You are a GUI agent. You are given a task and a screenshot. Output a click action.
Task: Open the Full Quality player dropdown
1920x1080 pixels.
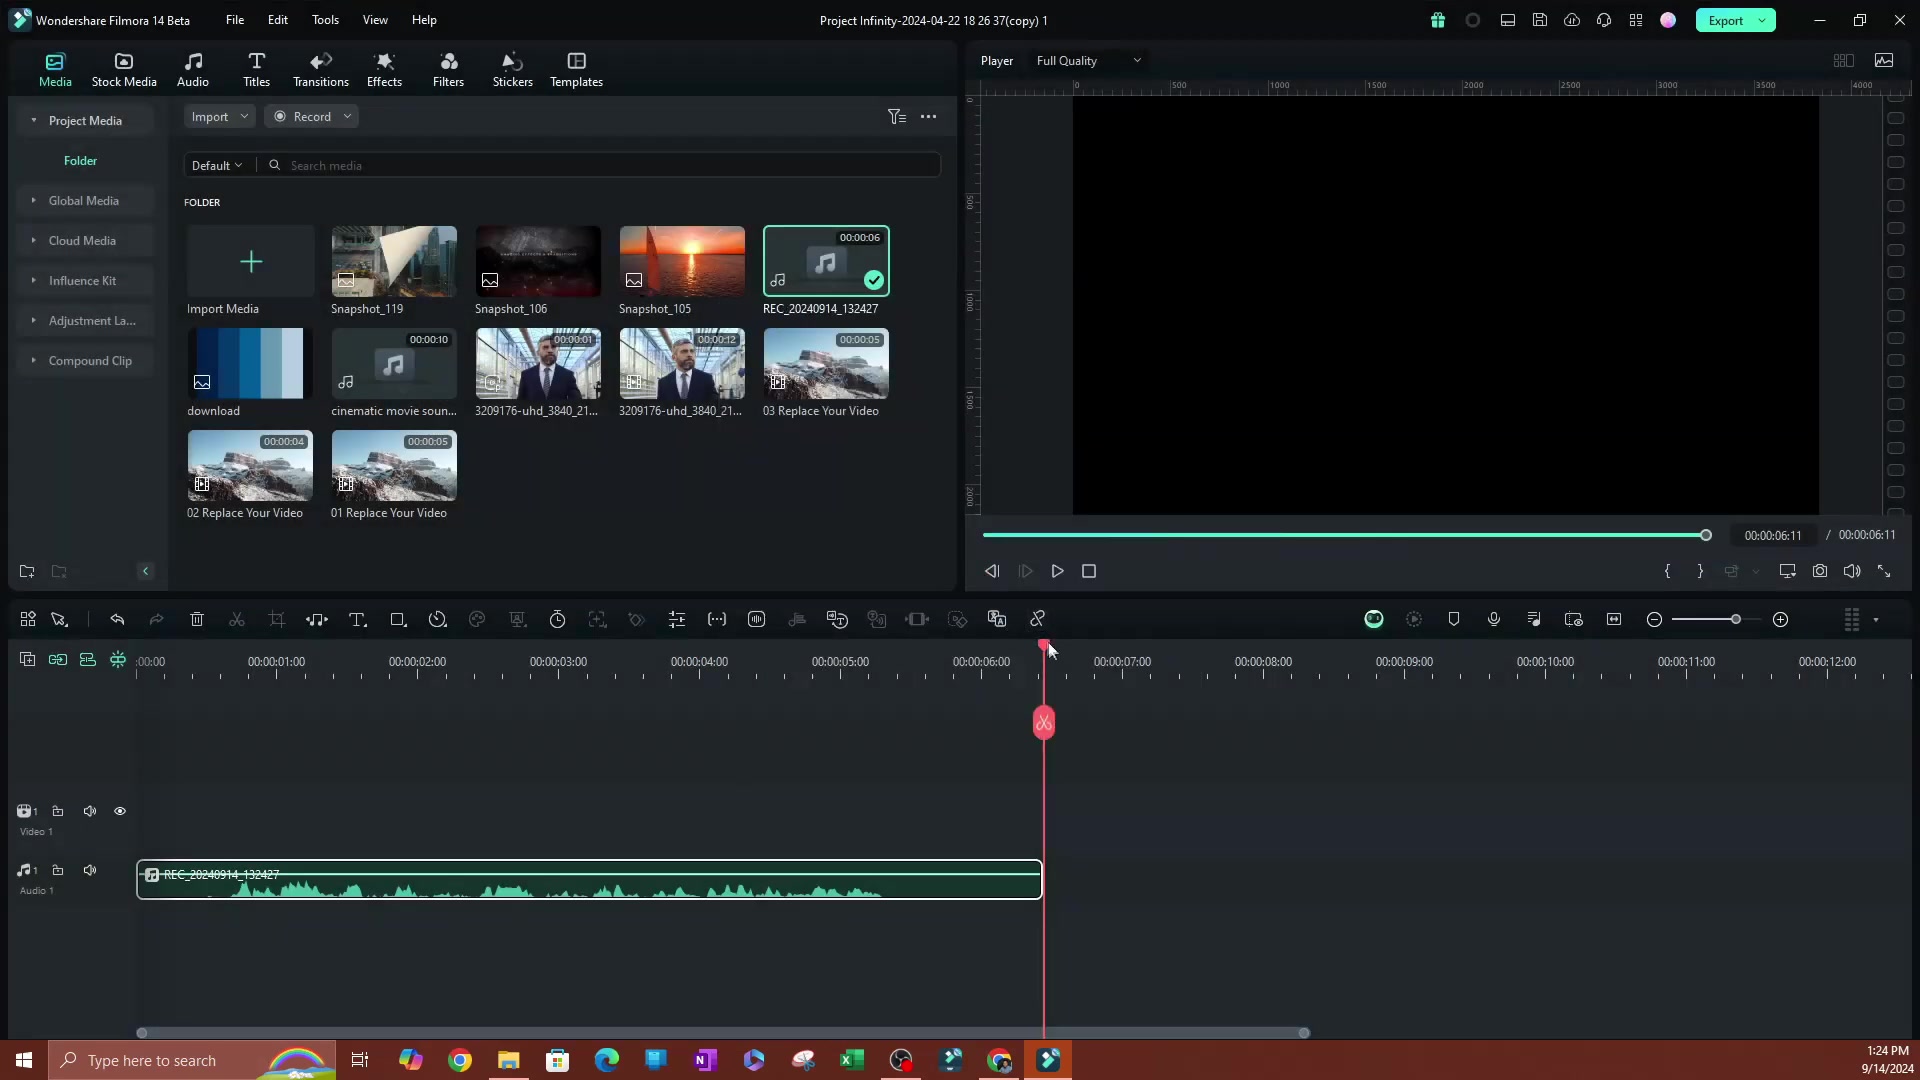pyautogui.click(x=1088, y=61)
